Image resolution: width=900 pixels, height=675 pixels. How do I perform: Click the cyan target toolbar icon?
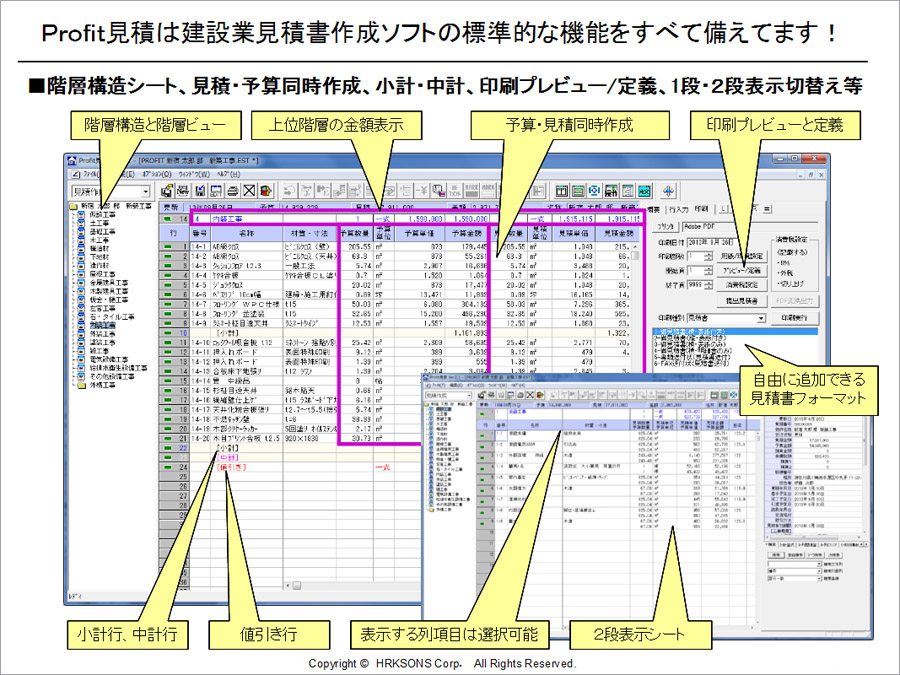pos(595,191)
